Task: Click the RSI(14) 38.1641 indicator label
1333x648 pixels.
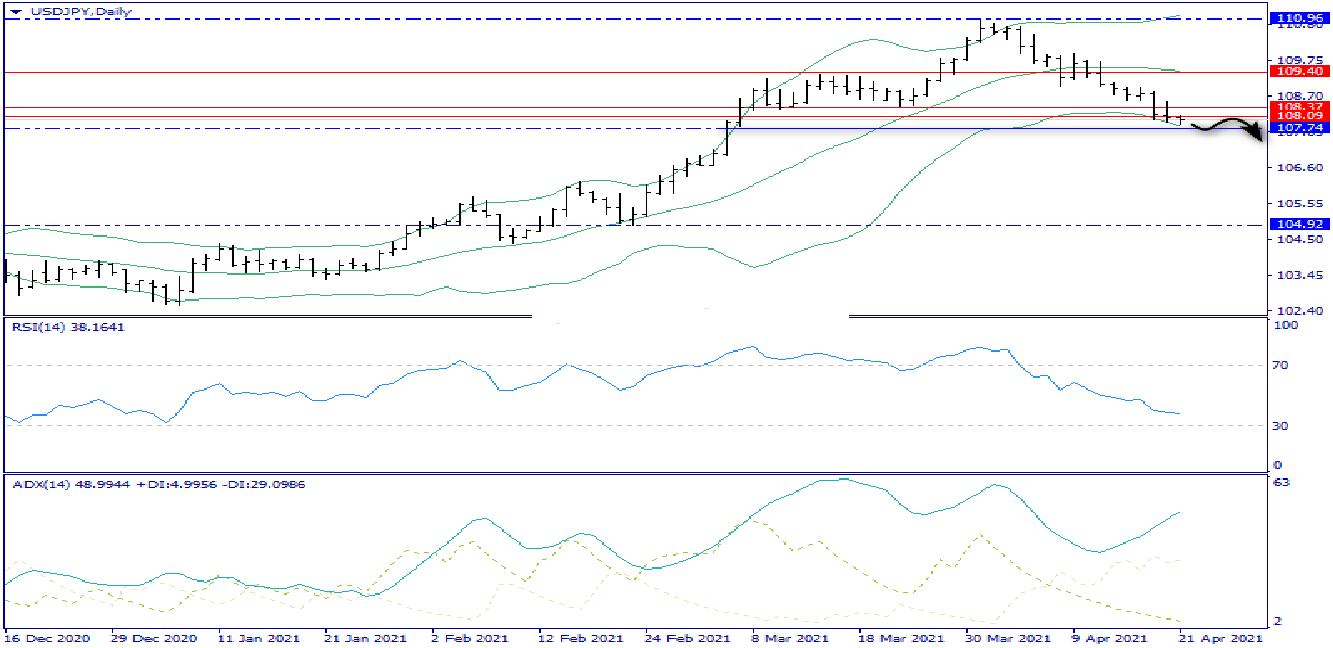Action: [68, 327]
